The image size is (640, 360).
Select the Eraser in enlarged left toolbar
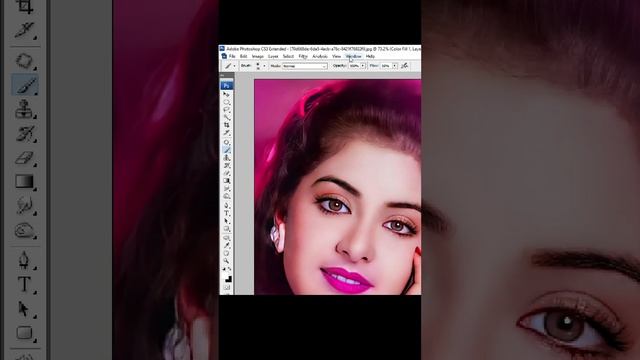tap(24, 158)
